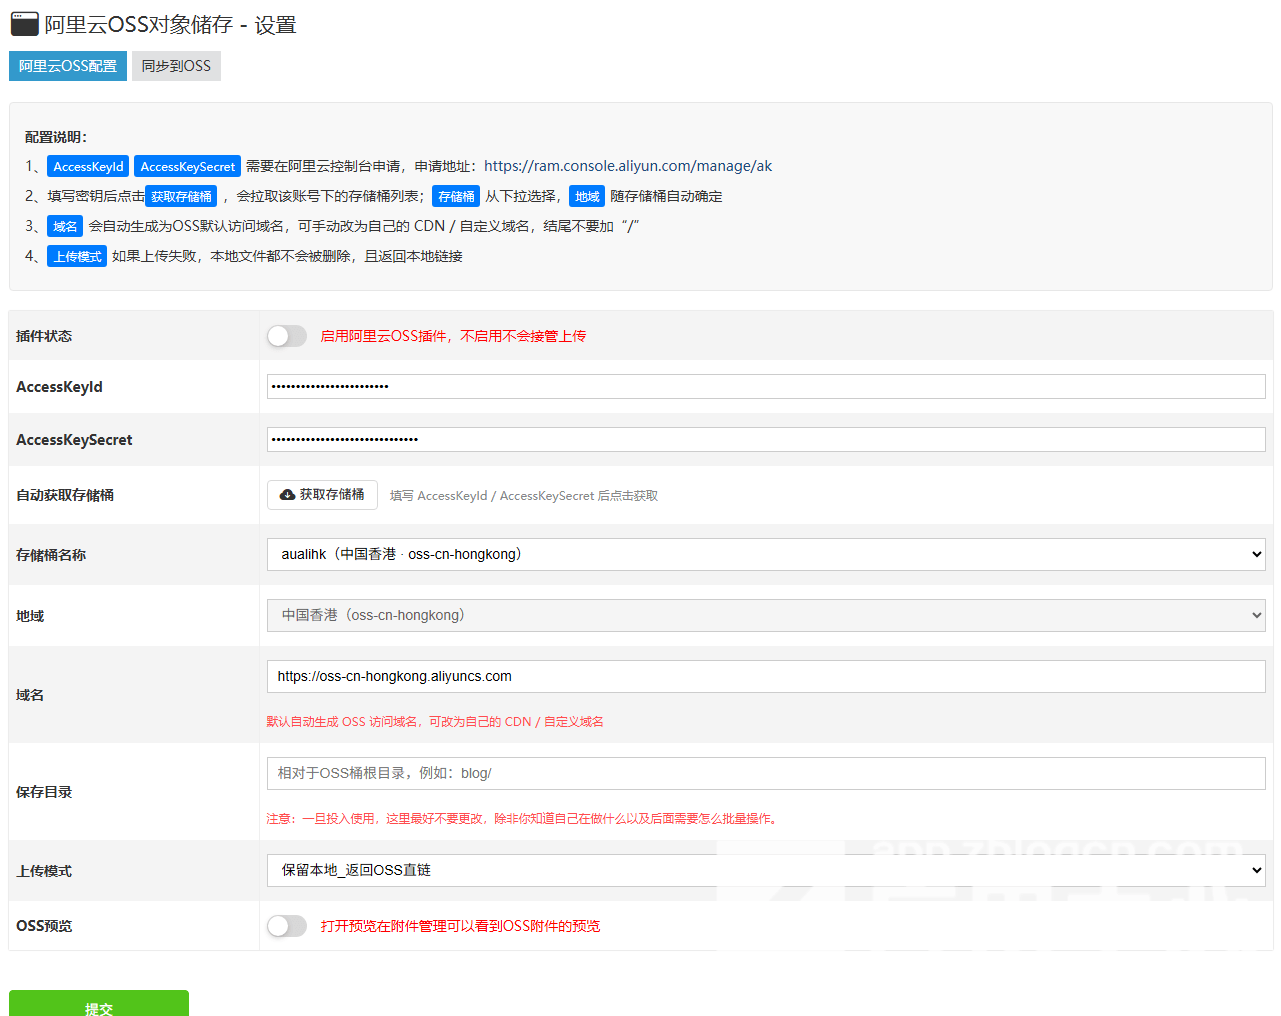Click the red 注意 warning under 保存目录
Viewport: 1281px width, 1016px height.
tap(524, 819)
